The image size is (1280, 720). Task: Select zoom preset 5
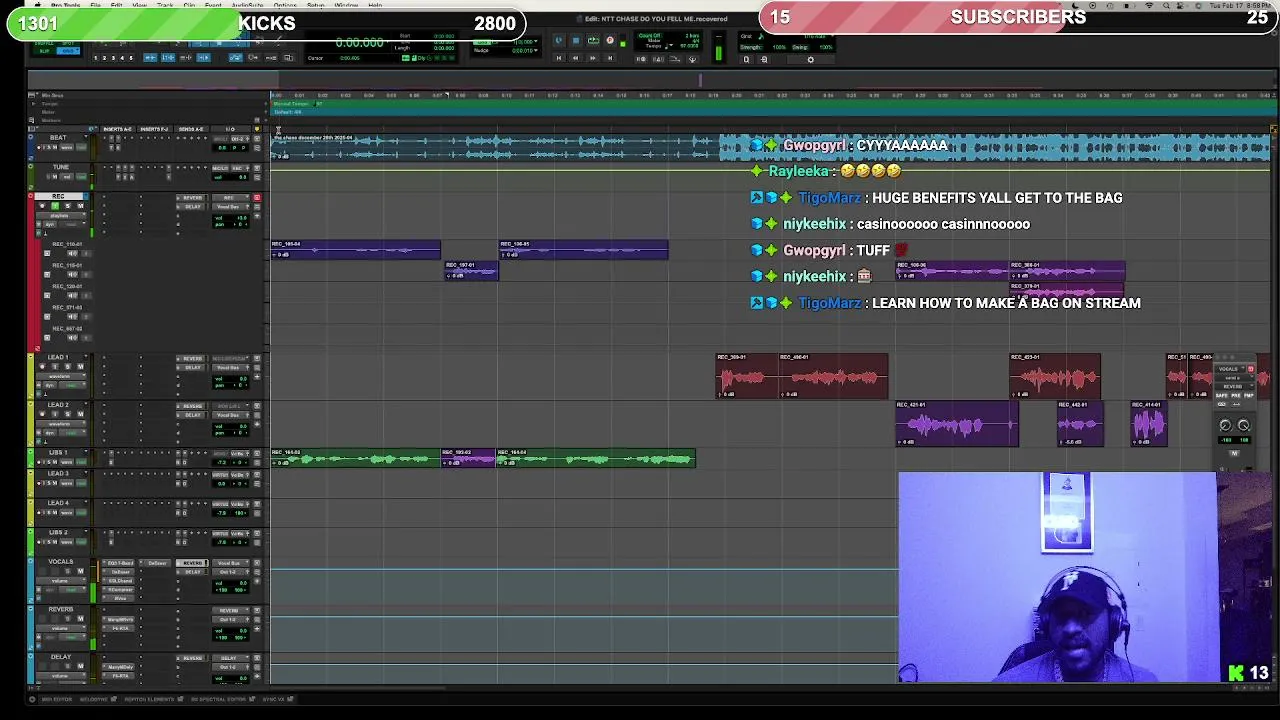130,58
